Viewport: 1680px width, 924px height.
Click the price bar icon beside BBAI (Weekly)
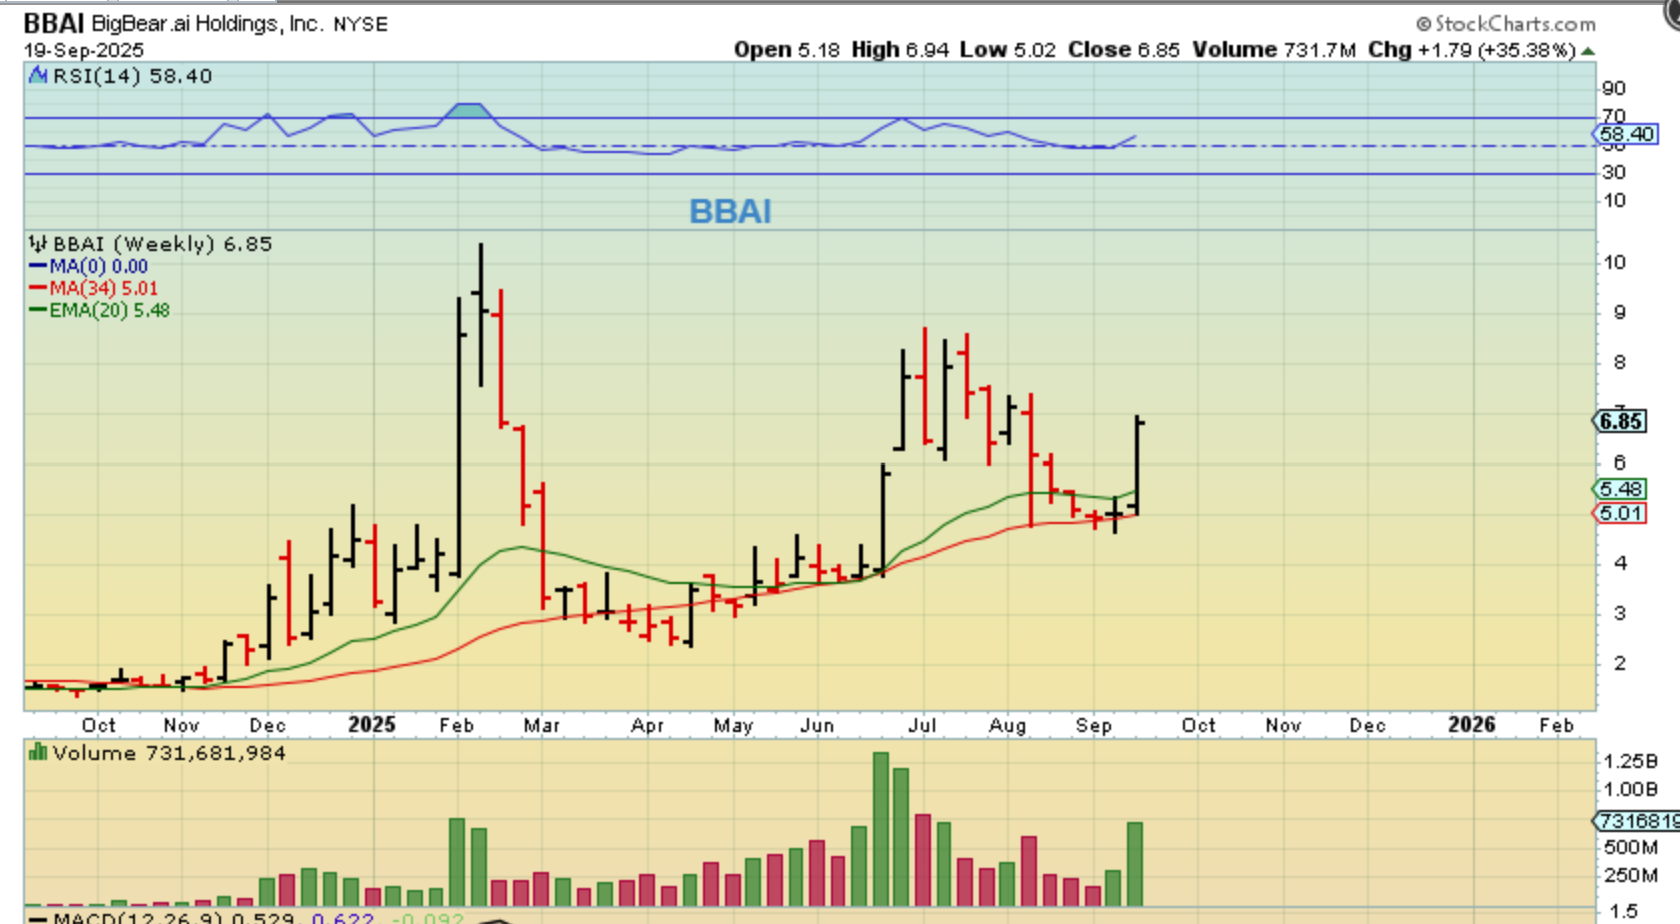[x=38, y=243]
